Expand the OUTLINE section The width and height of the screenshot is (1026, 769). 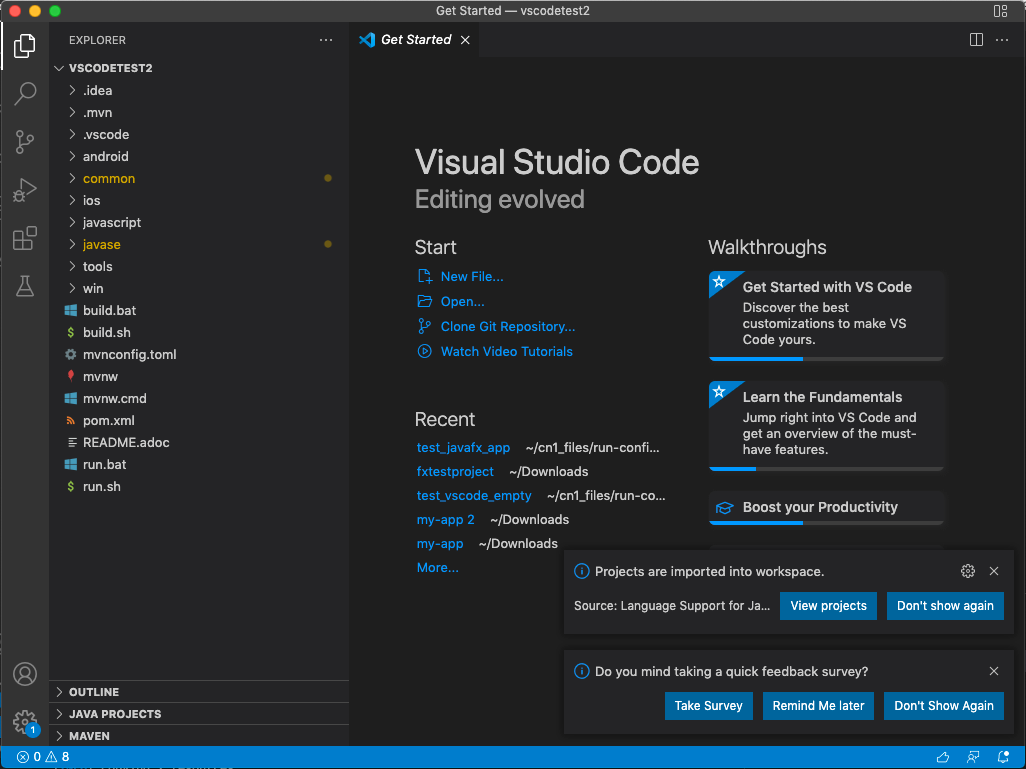pyautogui.click(x=94, y=692)
